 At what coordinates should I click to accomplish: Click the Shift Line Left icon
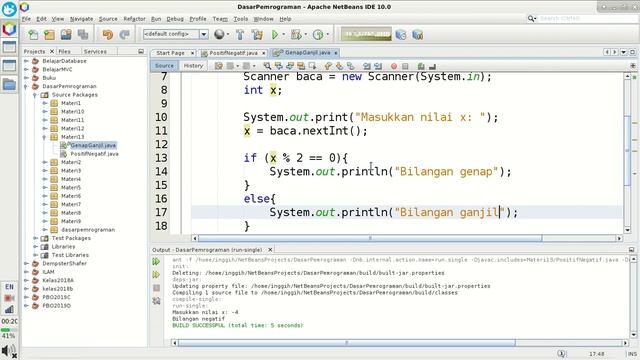367,66
